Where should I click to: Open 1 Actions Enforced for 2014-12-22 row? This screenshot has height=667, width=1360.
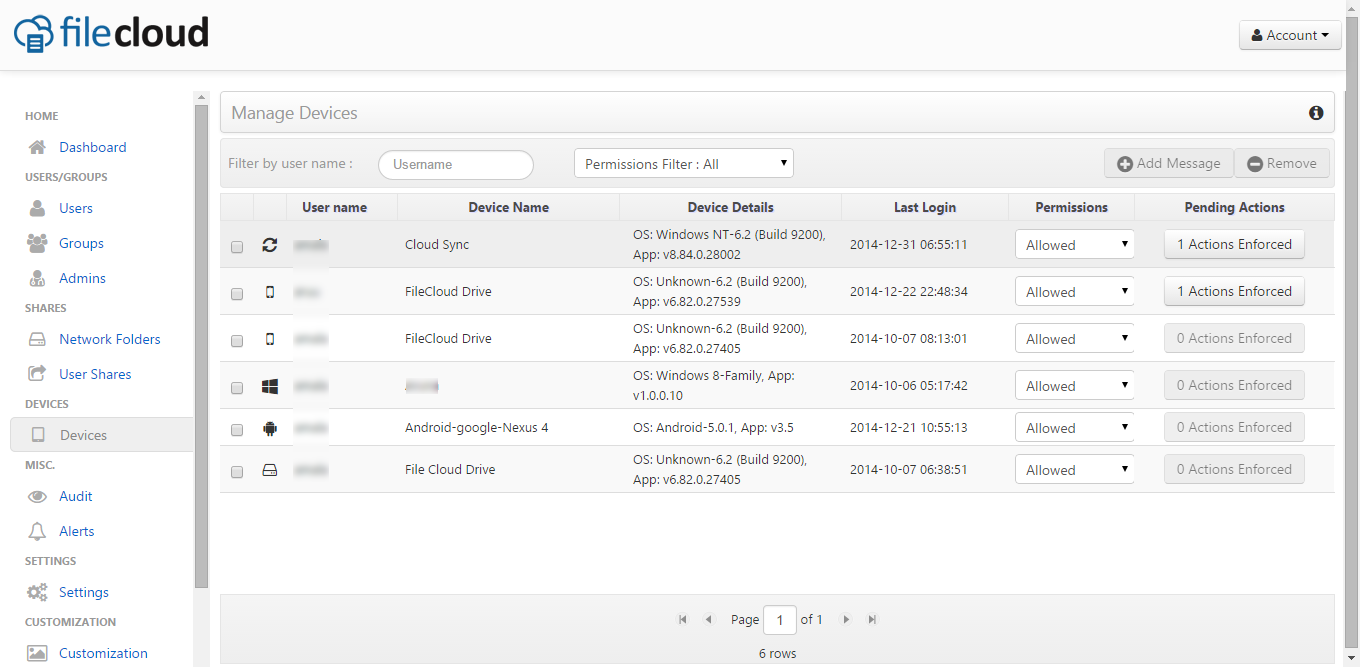pyautogui.click(x=1234, y=291)
